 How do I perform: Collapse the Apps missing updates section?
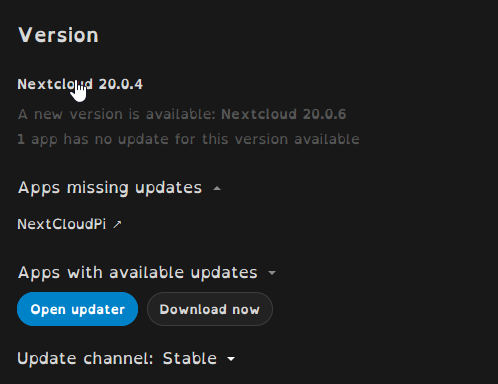[x=119, y=188]
